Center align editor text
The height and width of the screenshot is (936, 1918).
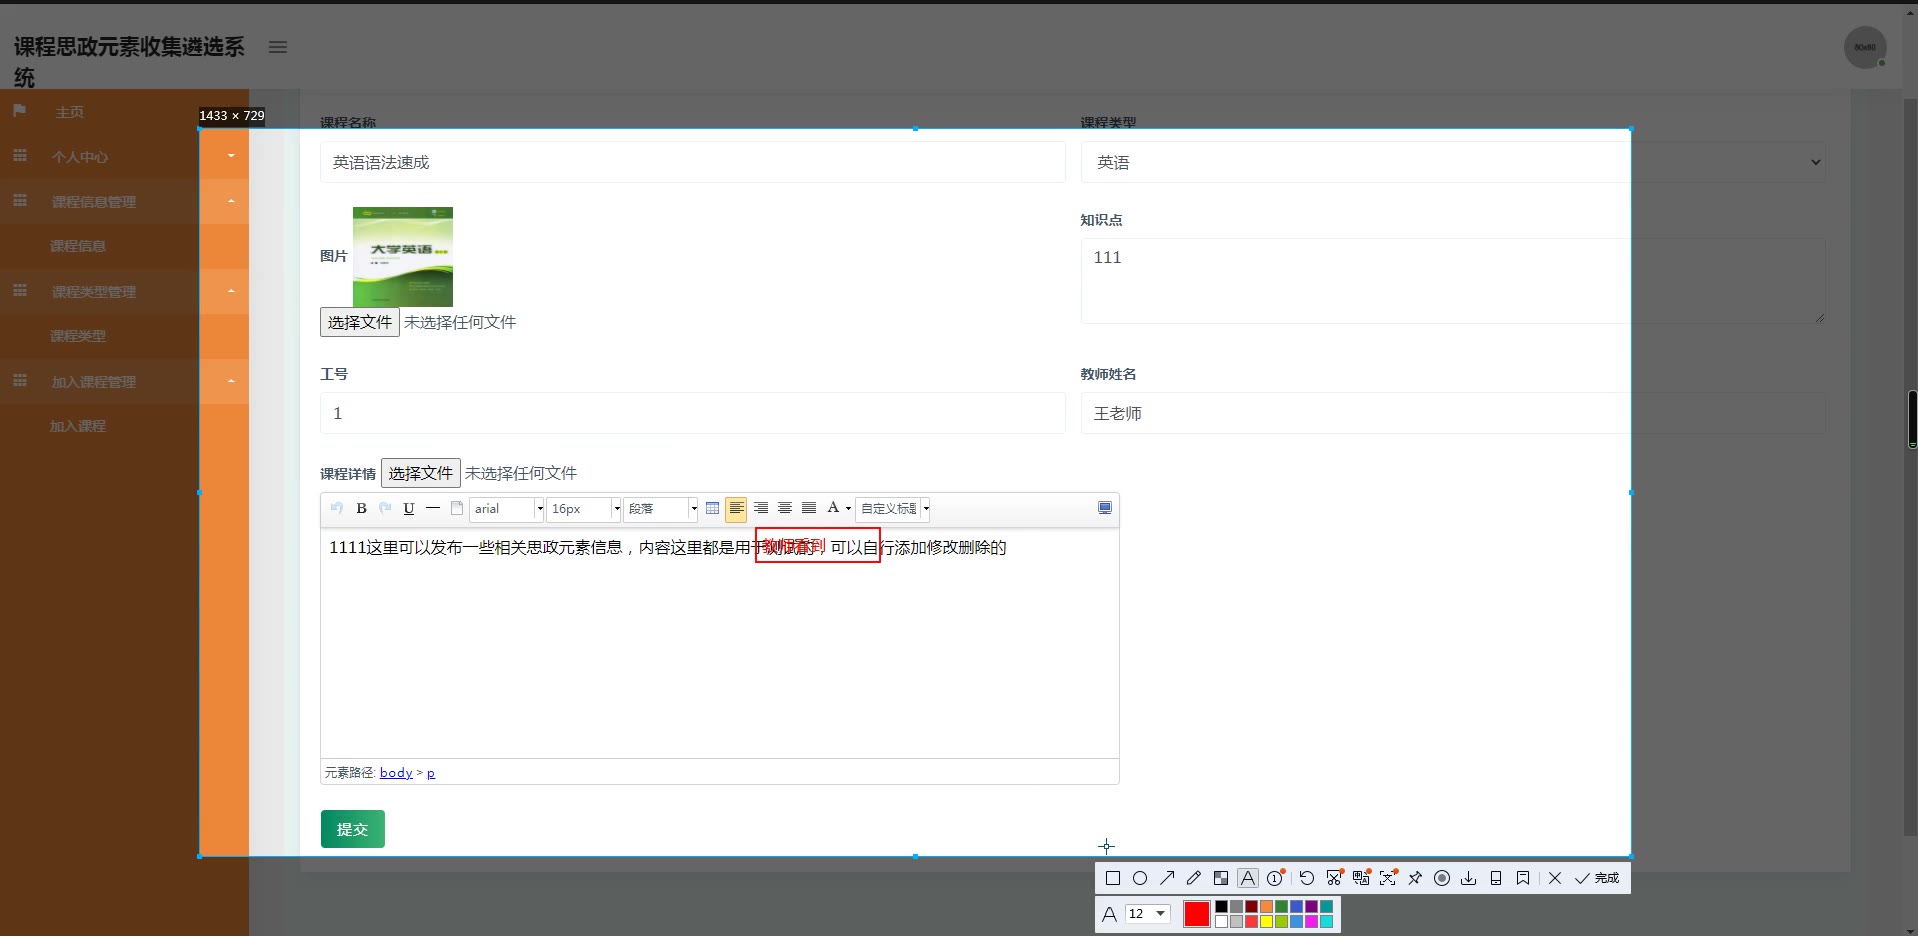tap(785, 508)
